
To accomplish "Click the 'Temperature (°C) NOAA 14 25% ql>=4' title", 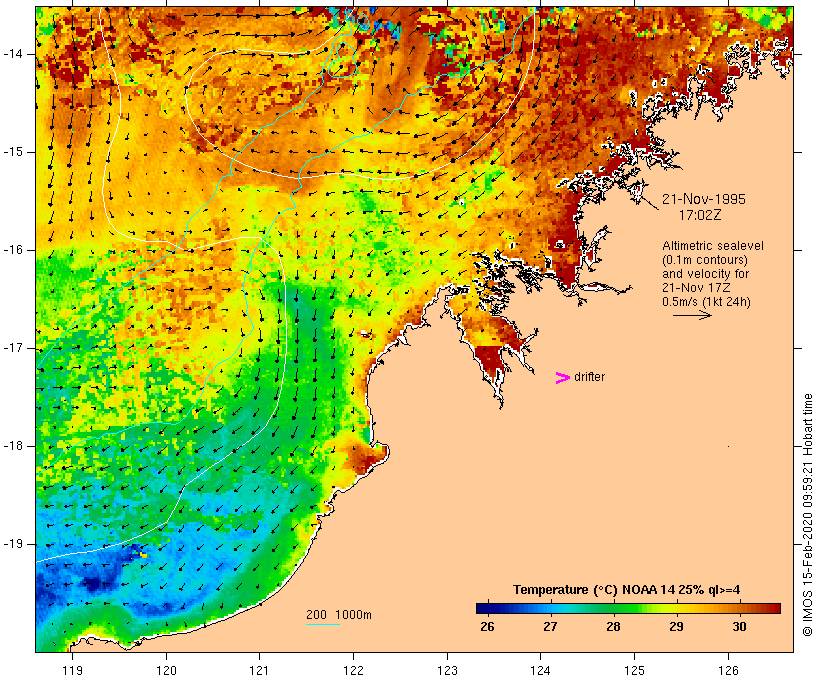I will [627, 590].
